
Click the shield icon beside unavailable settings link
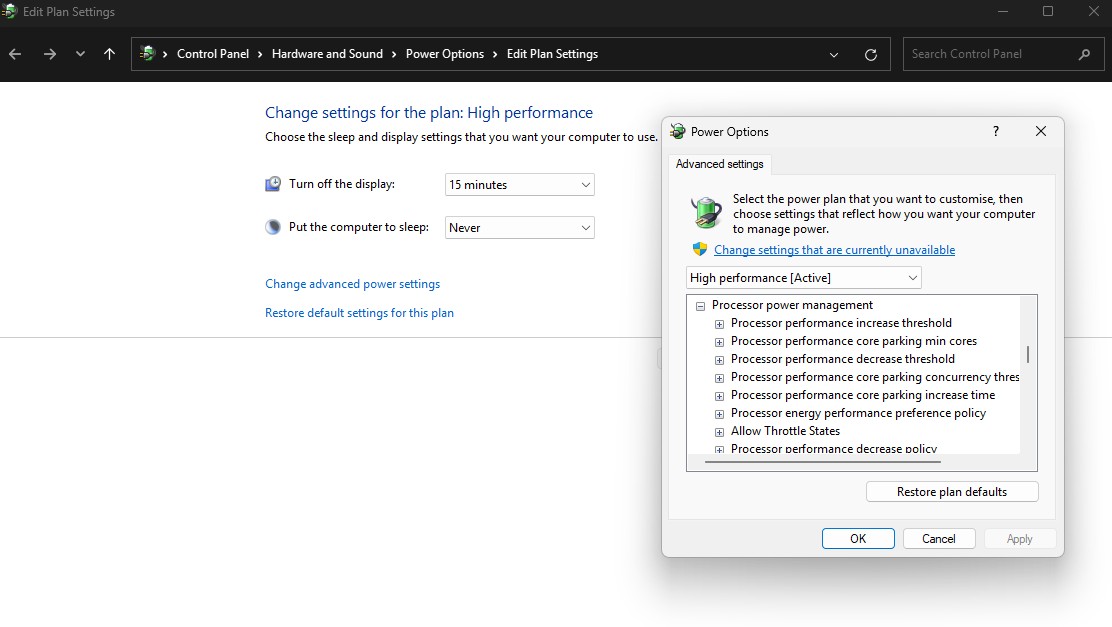tap(700, 250)
